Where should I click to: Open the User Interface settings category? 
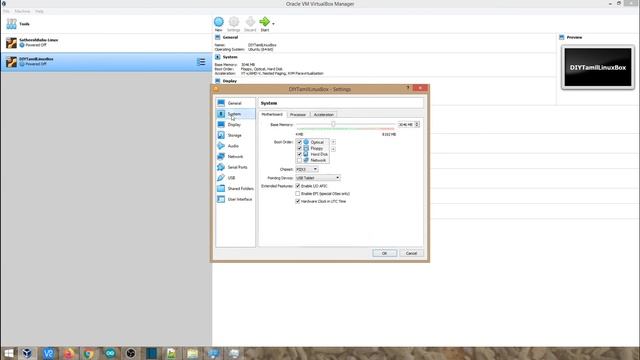236,199
